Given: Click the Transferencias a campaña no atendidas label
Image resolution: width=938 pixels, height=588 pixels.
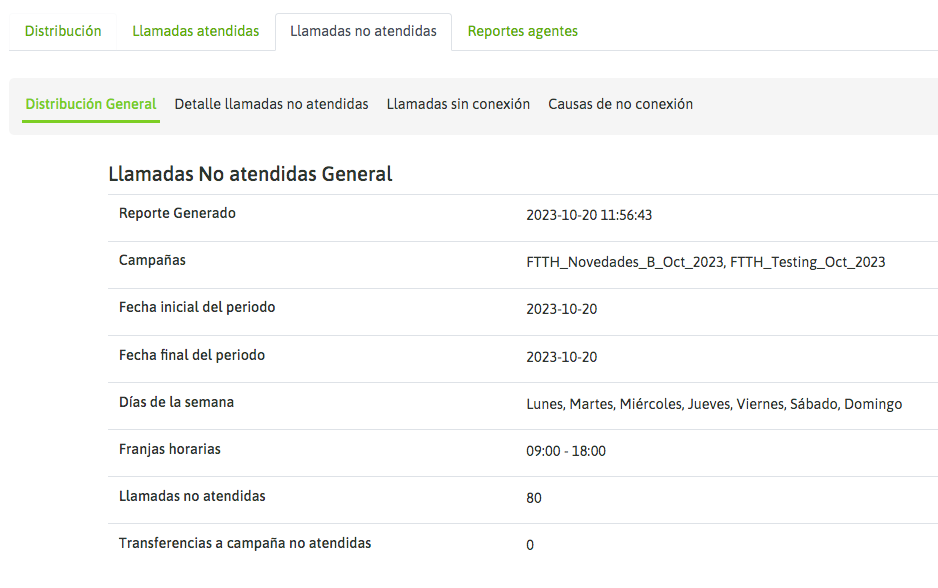Looking at the screenshot, I should pos(245,543).
